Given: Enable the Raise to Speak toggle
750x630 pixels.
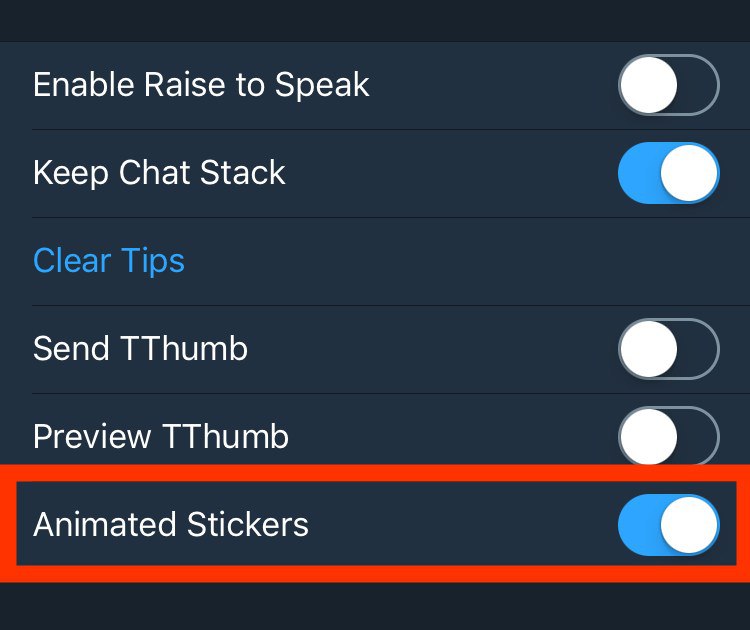Looking at the screenshot, I should click(x=668, y=85).
